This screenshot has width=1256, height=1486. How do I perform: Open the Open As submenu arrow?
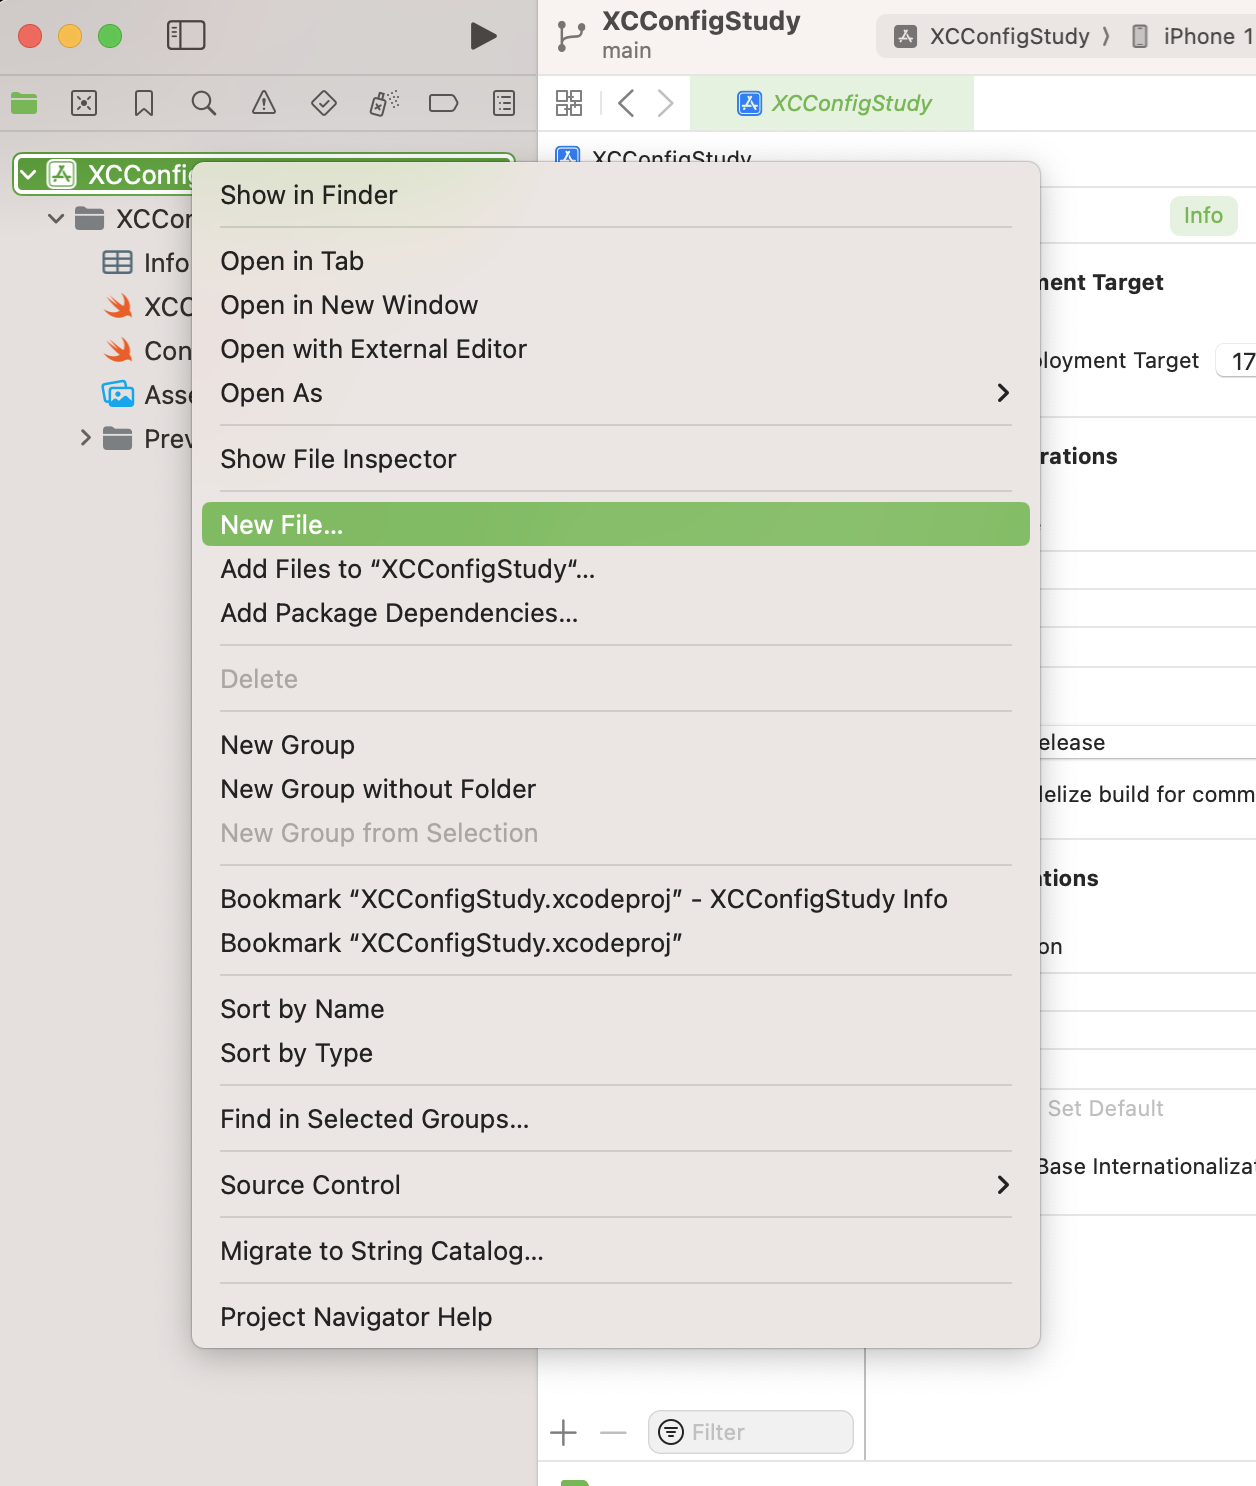tap(1003, 393)
